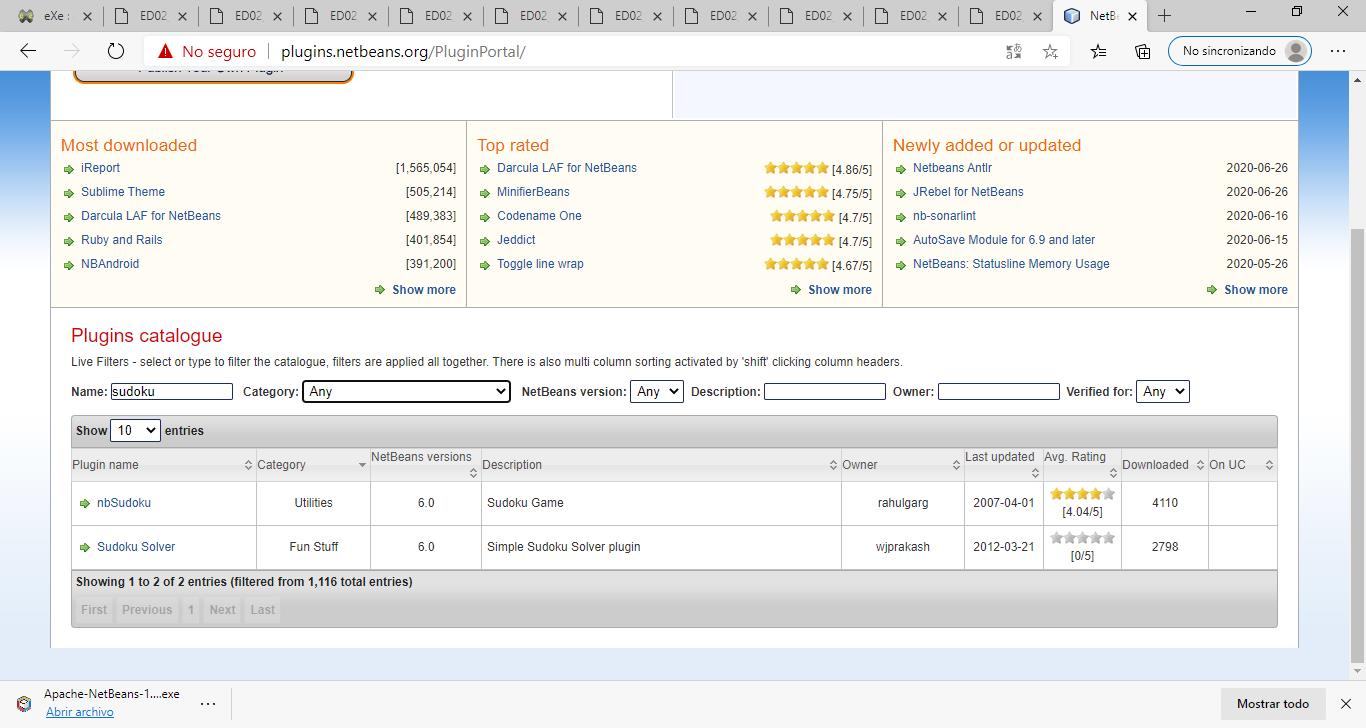1366x728 pixels.
Task: Sort by Owner column header
Action: 902,465
